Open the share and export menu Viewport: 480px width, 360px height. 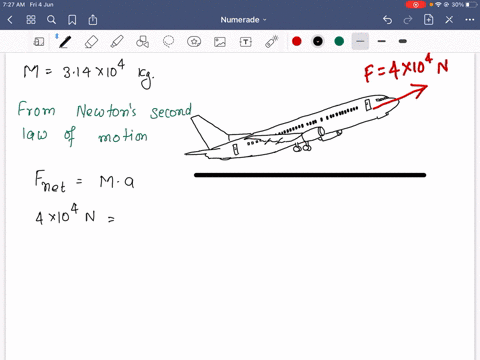(93, 20)
